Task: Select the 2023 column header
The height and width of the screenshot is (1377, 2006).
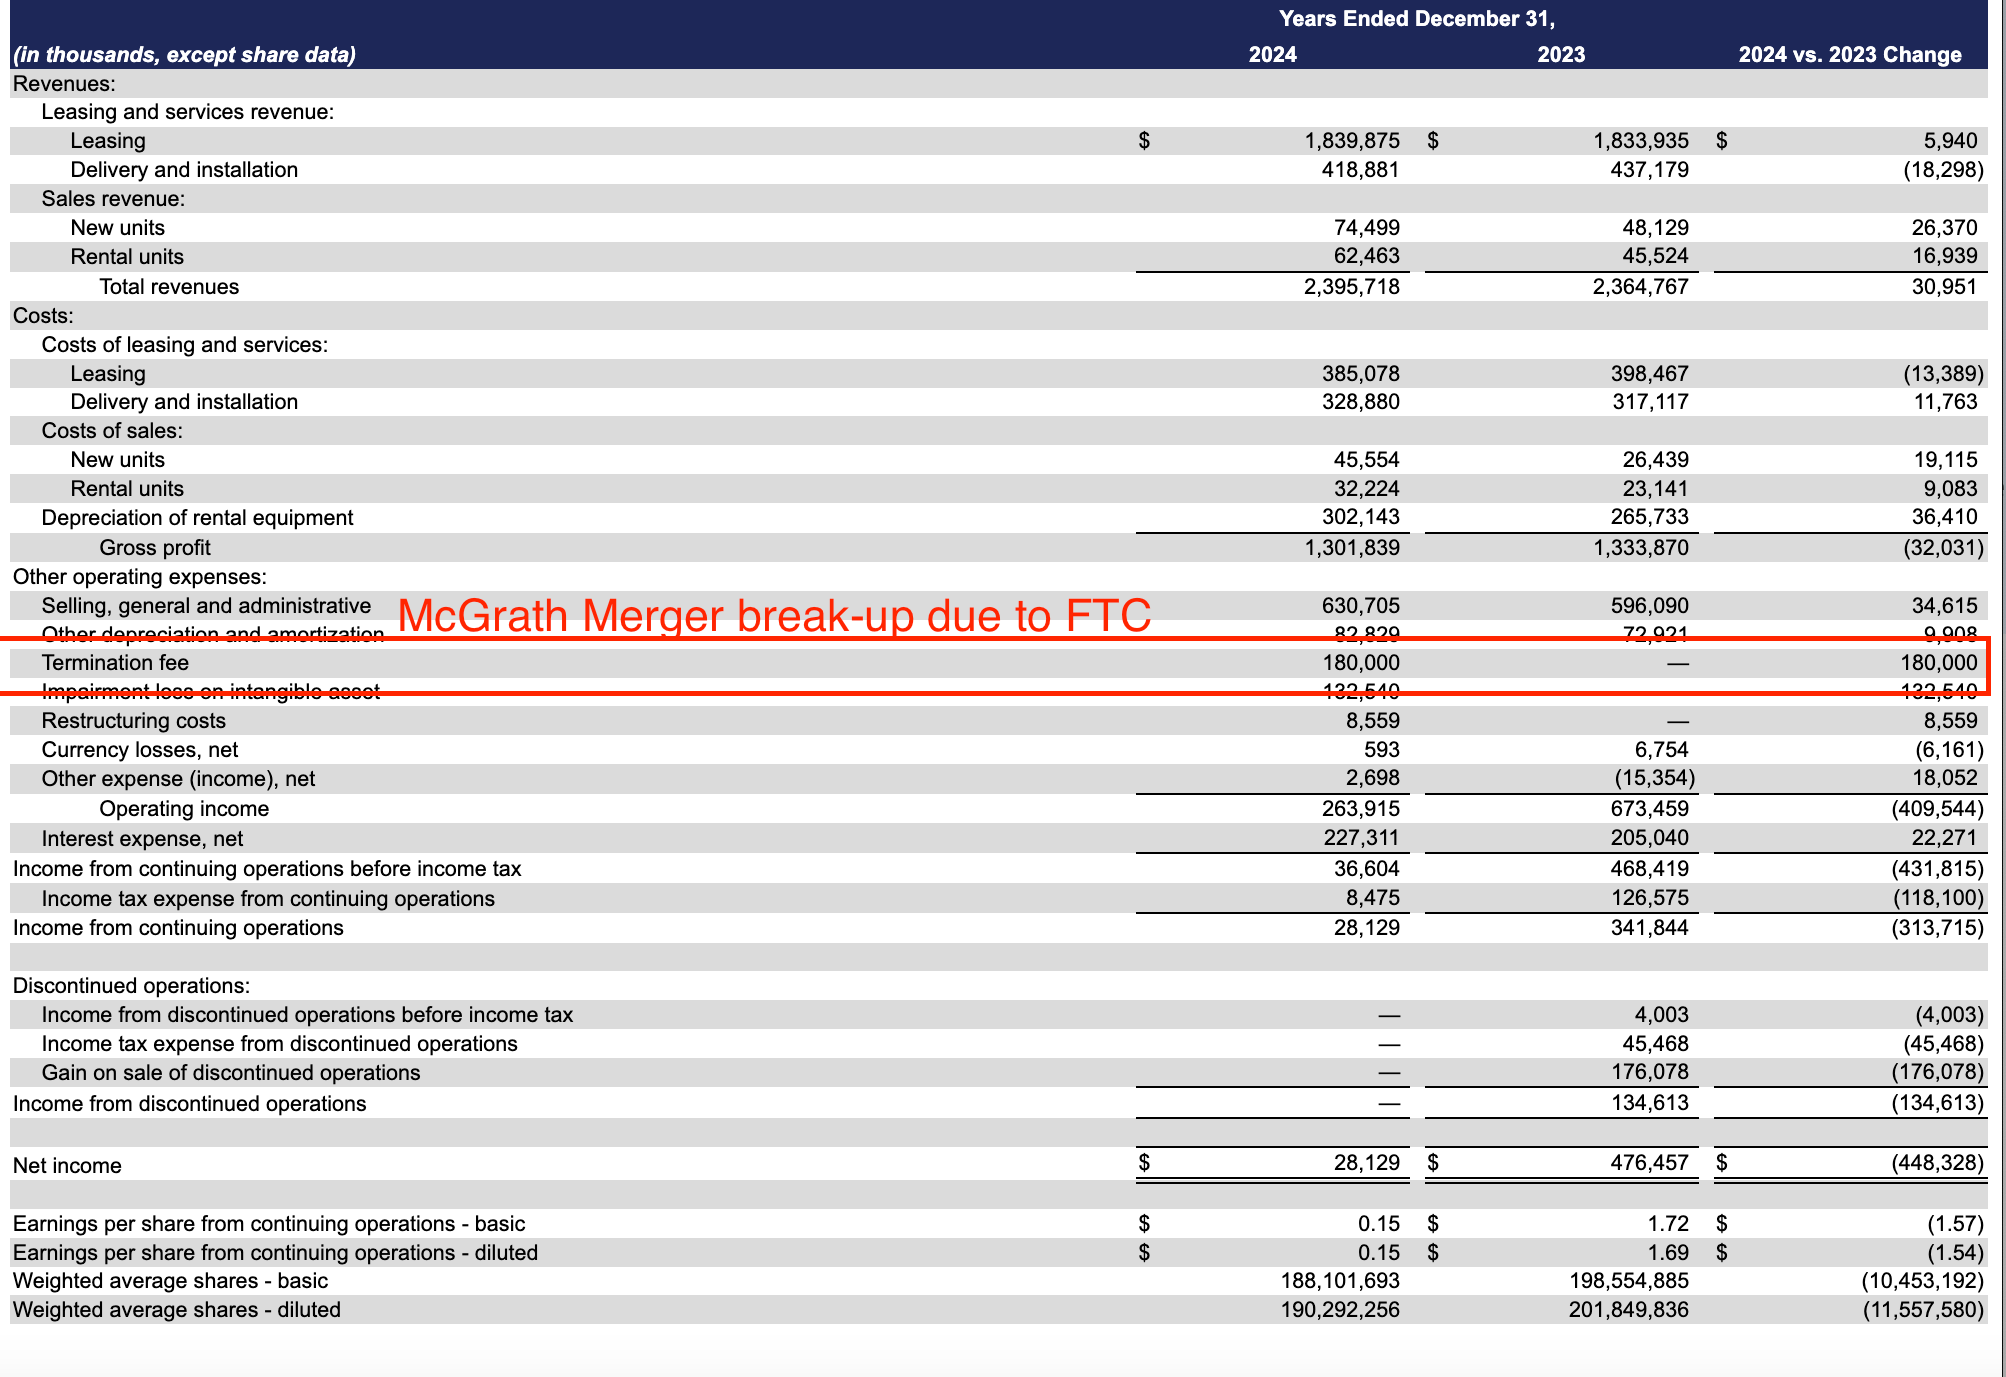Action: [x=1560, y=55]
